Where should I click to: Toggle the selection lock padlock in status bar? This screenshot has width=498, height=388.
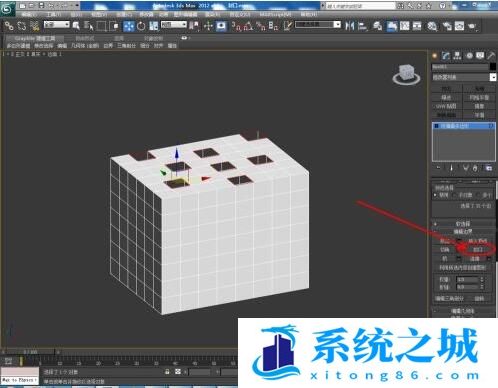pyautogui.click(x=167, y=372)
